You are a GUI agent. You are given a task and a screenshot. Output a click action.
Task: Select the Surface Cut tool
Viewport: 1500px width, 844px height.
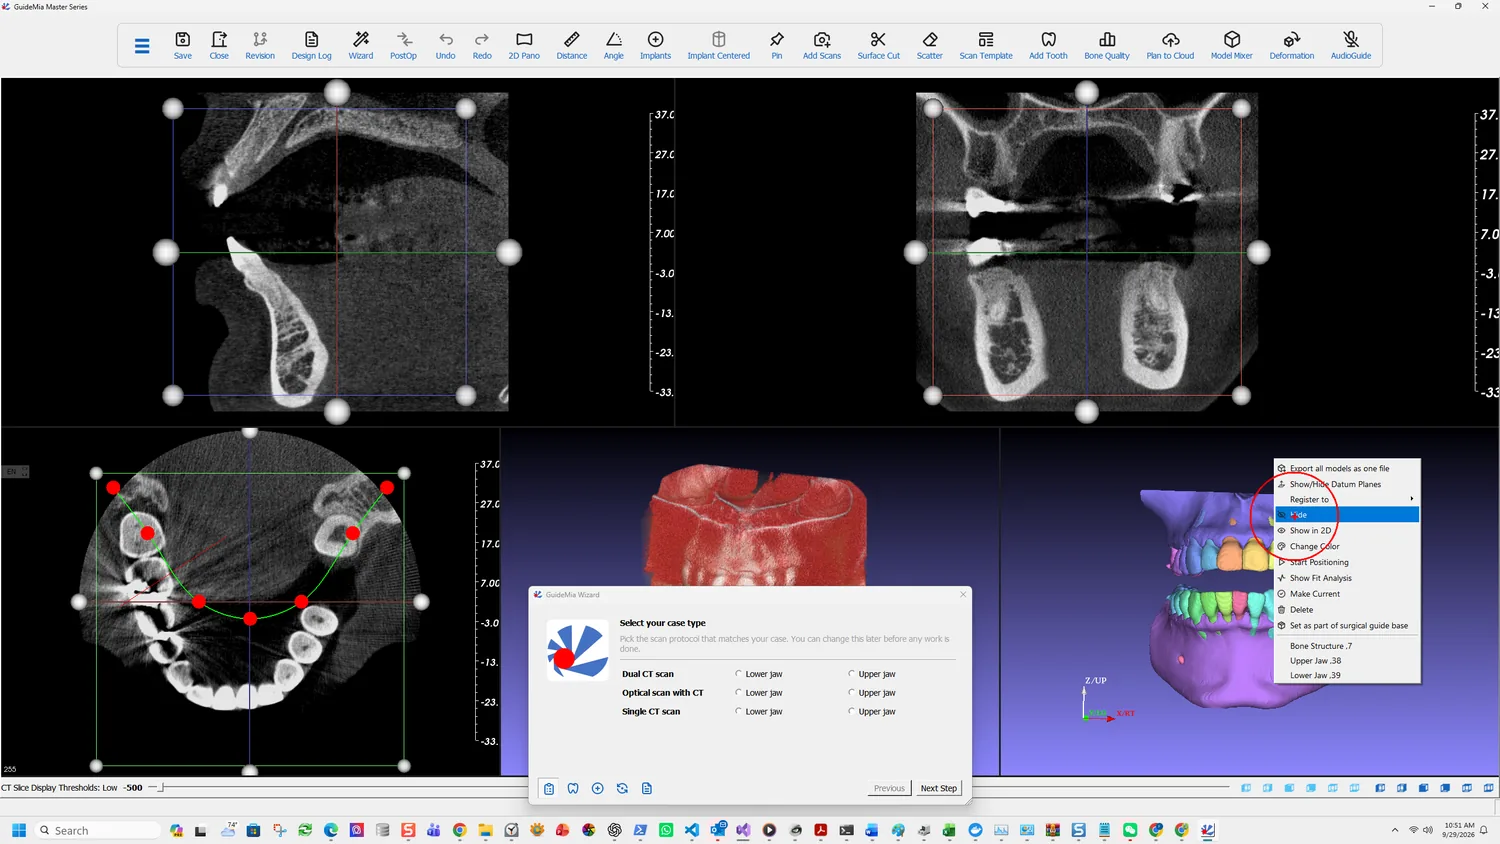click(x=879, y=45)
